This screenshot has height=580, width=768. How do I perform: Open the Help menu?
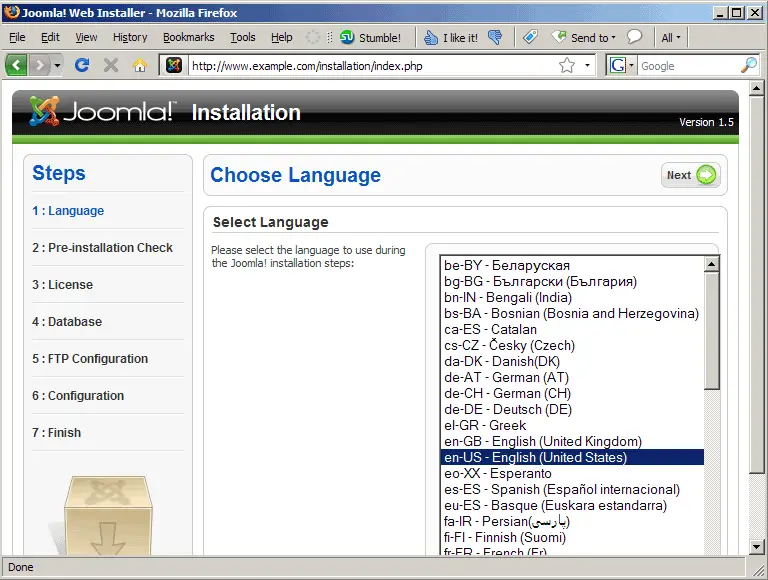[282, 37]
